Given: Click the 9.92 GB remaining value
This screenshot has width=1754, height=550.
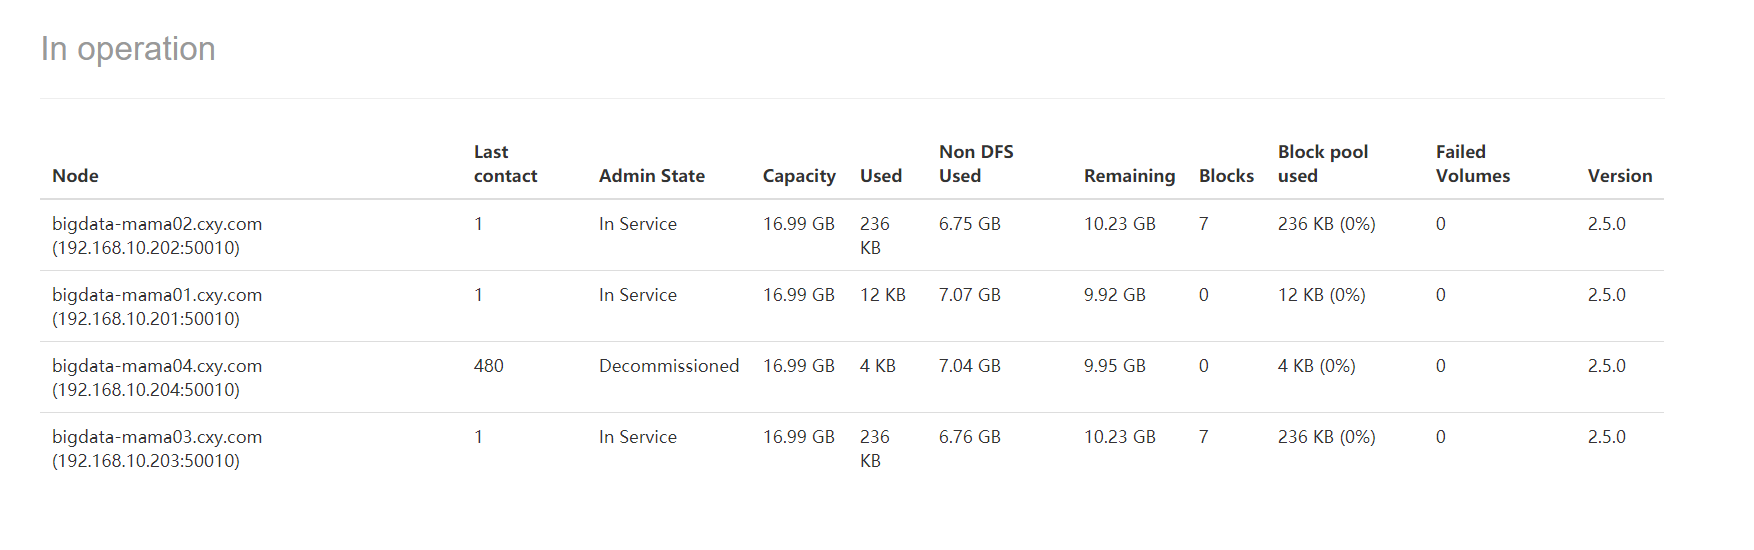Looking at the screenshot, I should click(x=1114, y=295).
